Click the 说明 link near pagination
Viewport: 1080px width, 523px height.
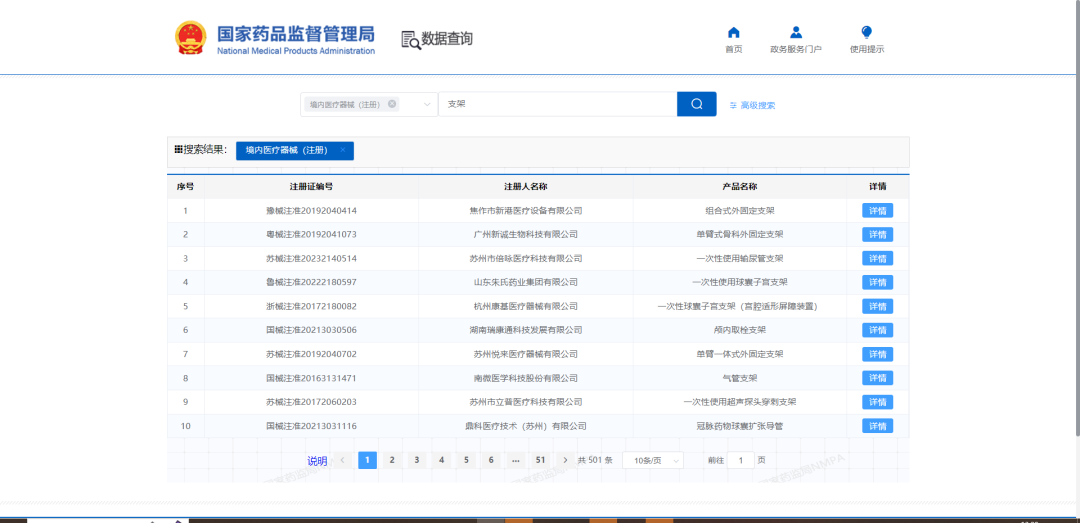(x=317, y=461)
